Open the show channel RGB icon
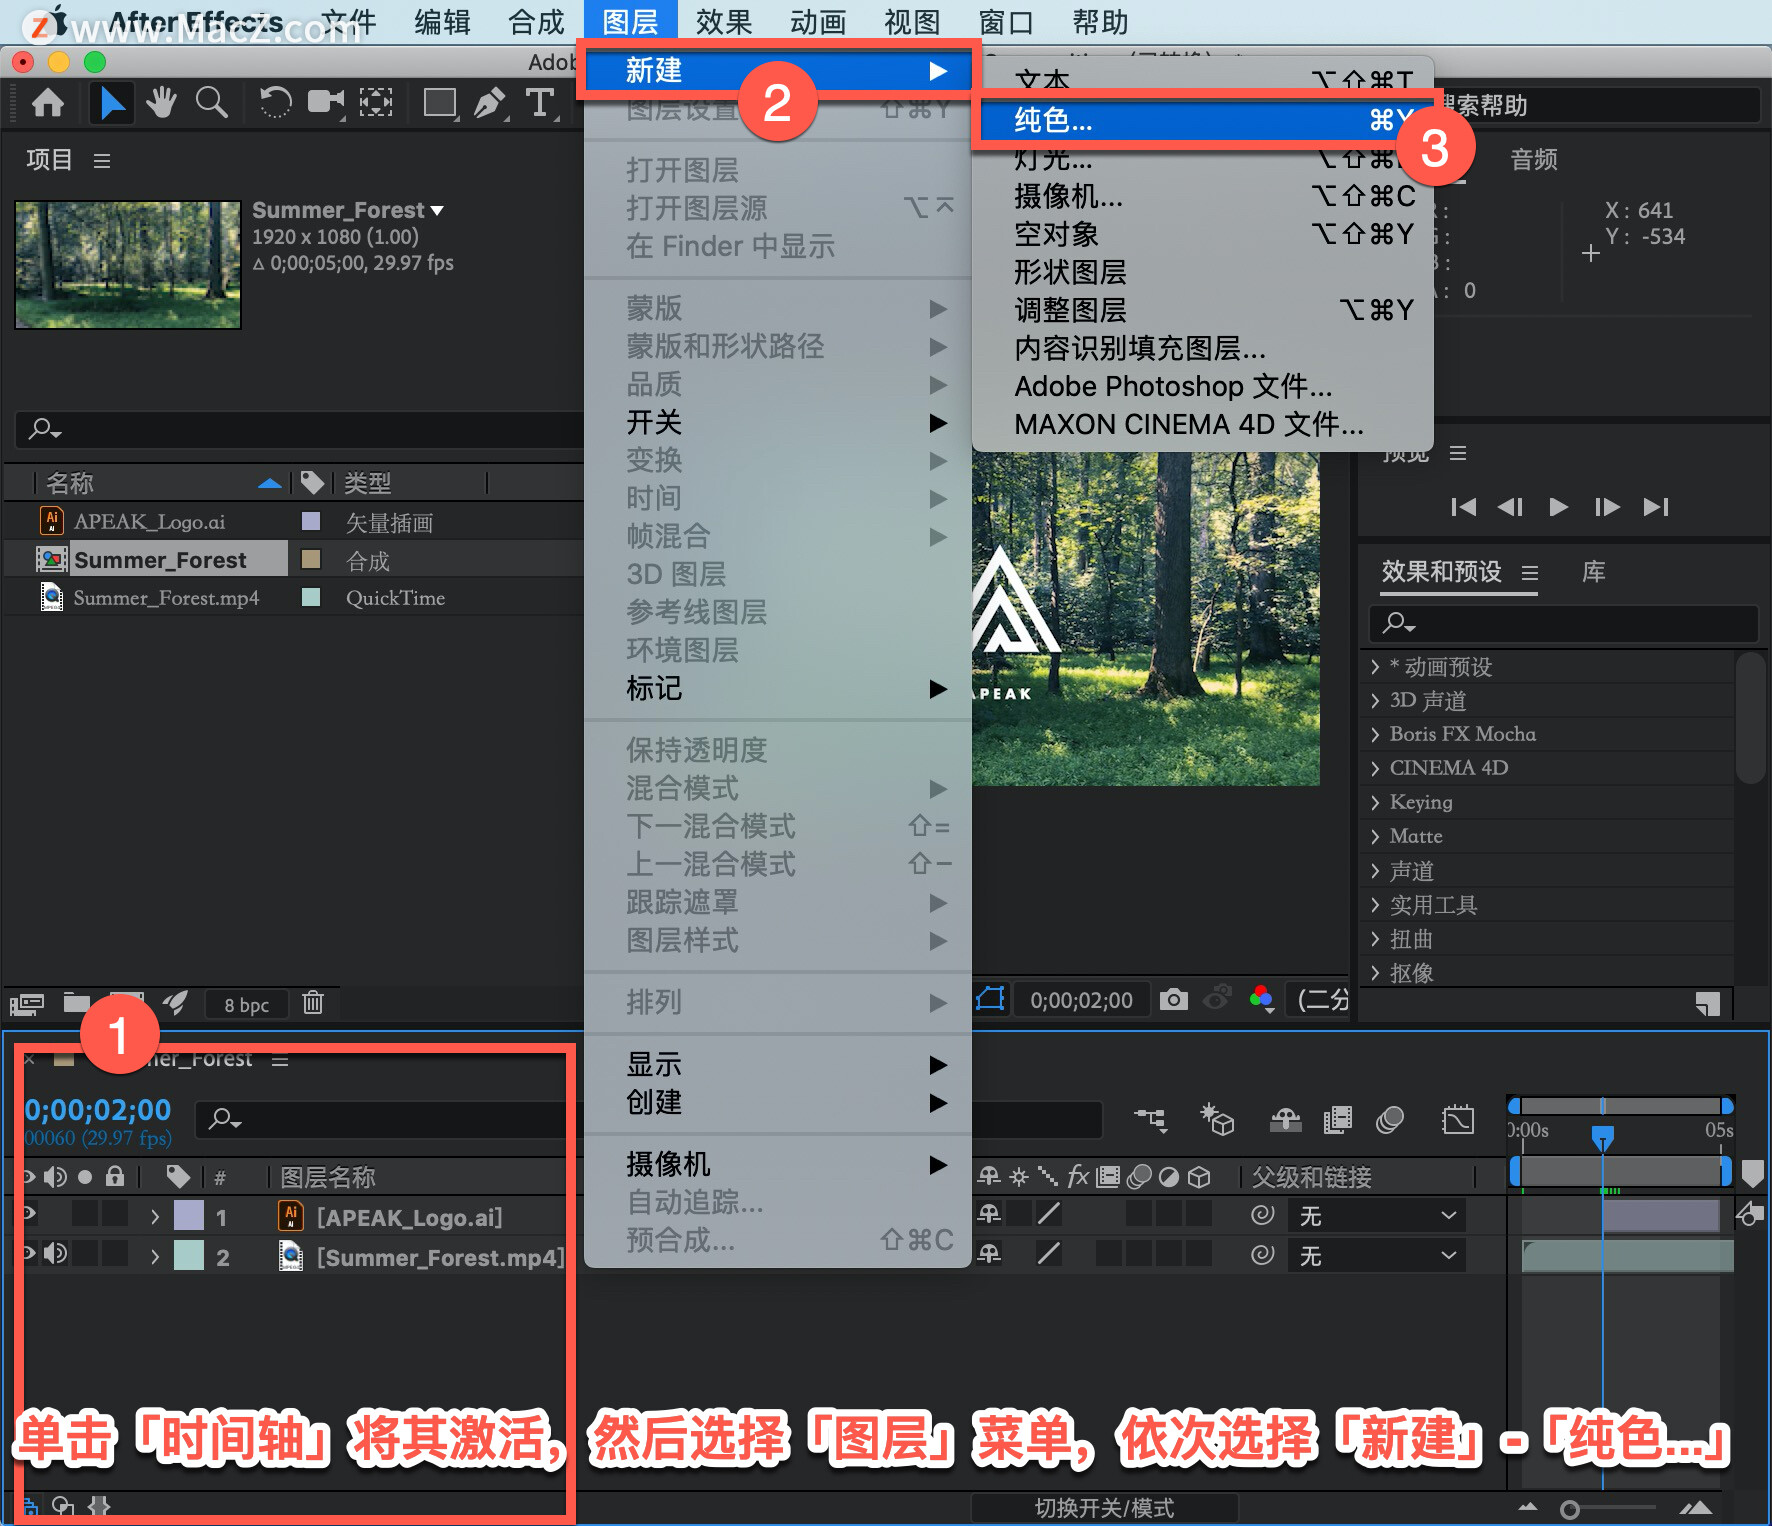 tap(1262, 998)
